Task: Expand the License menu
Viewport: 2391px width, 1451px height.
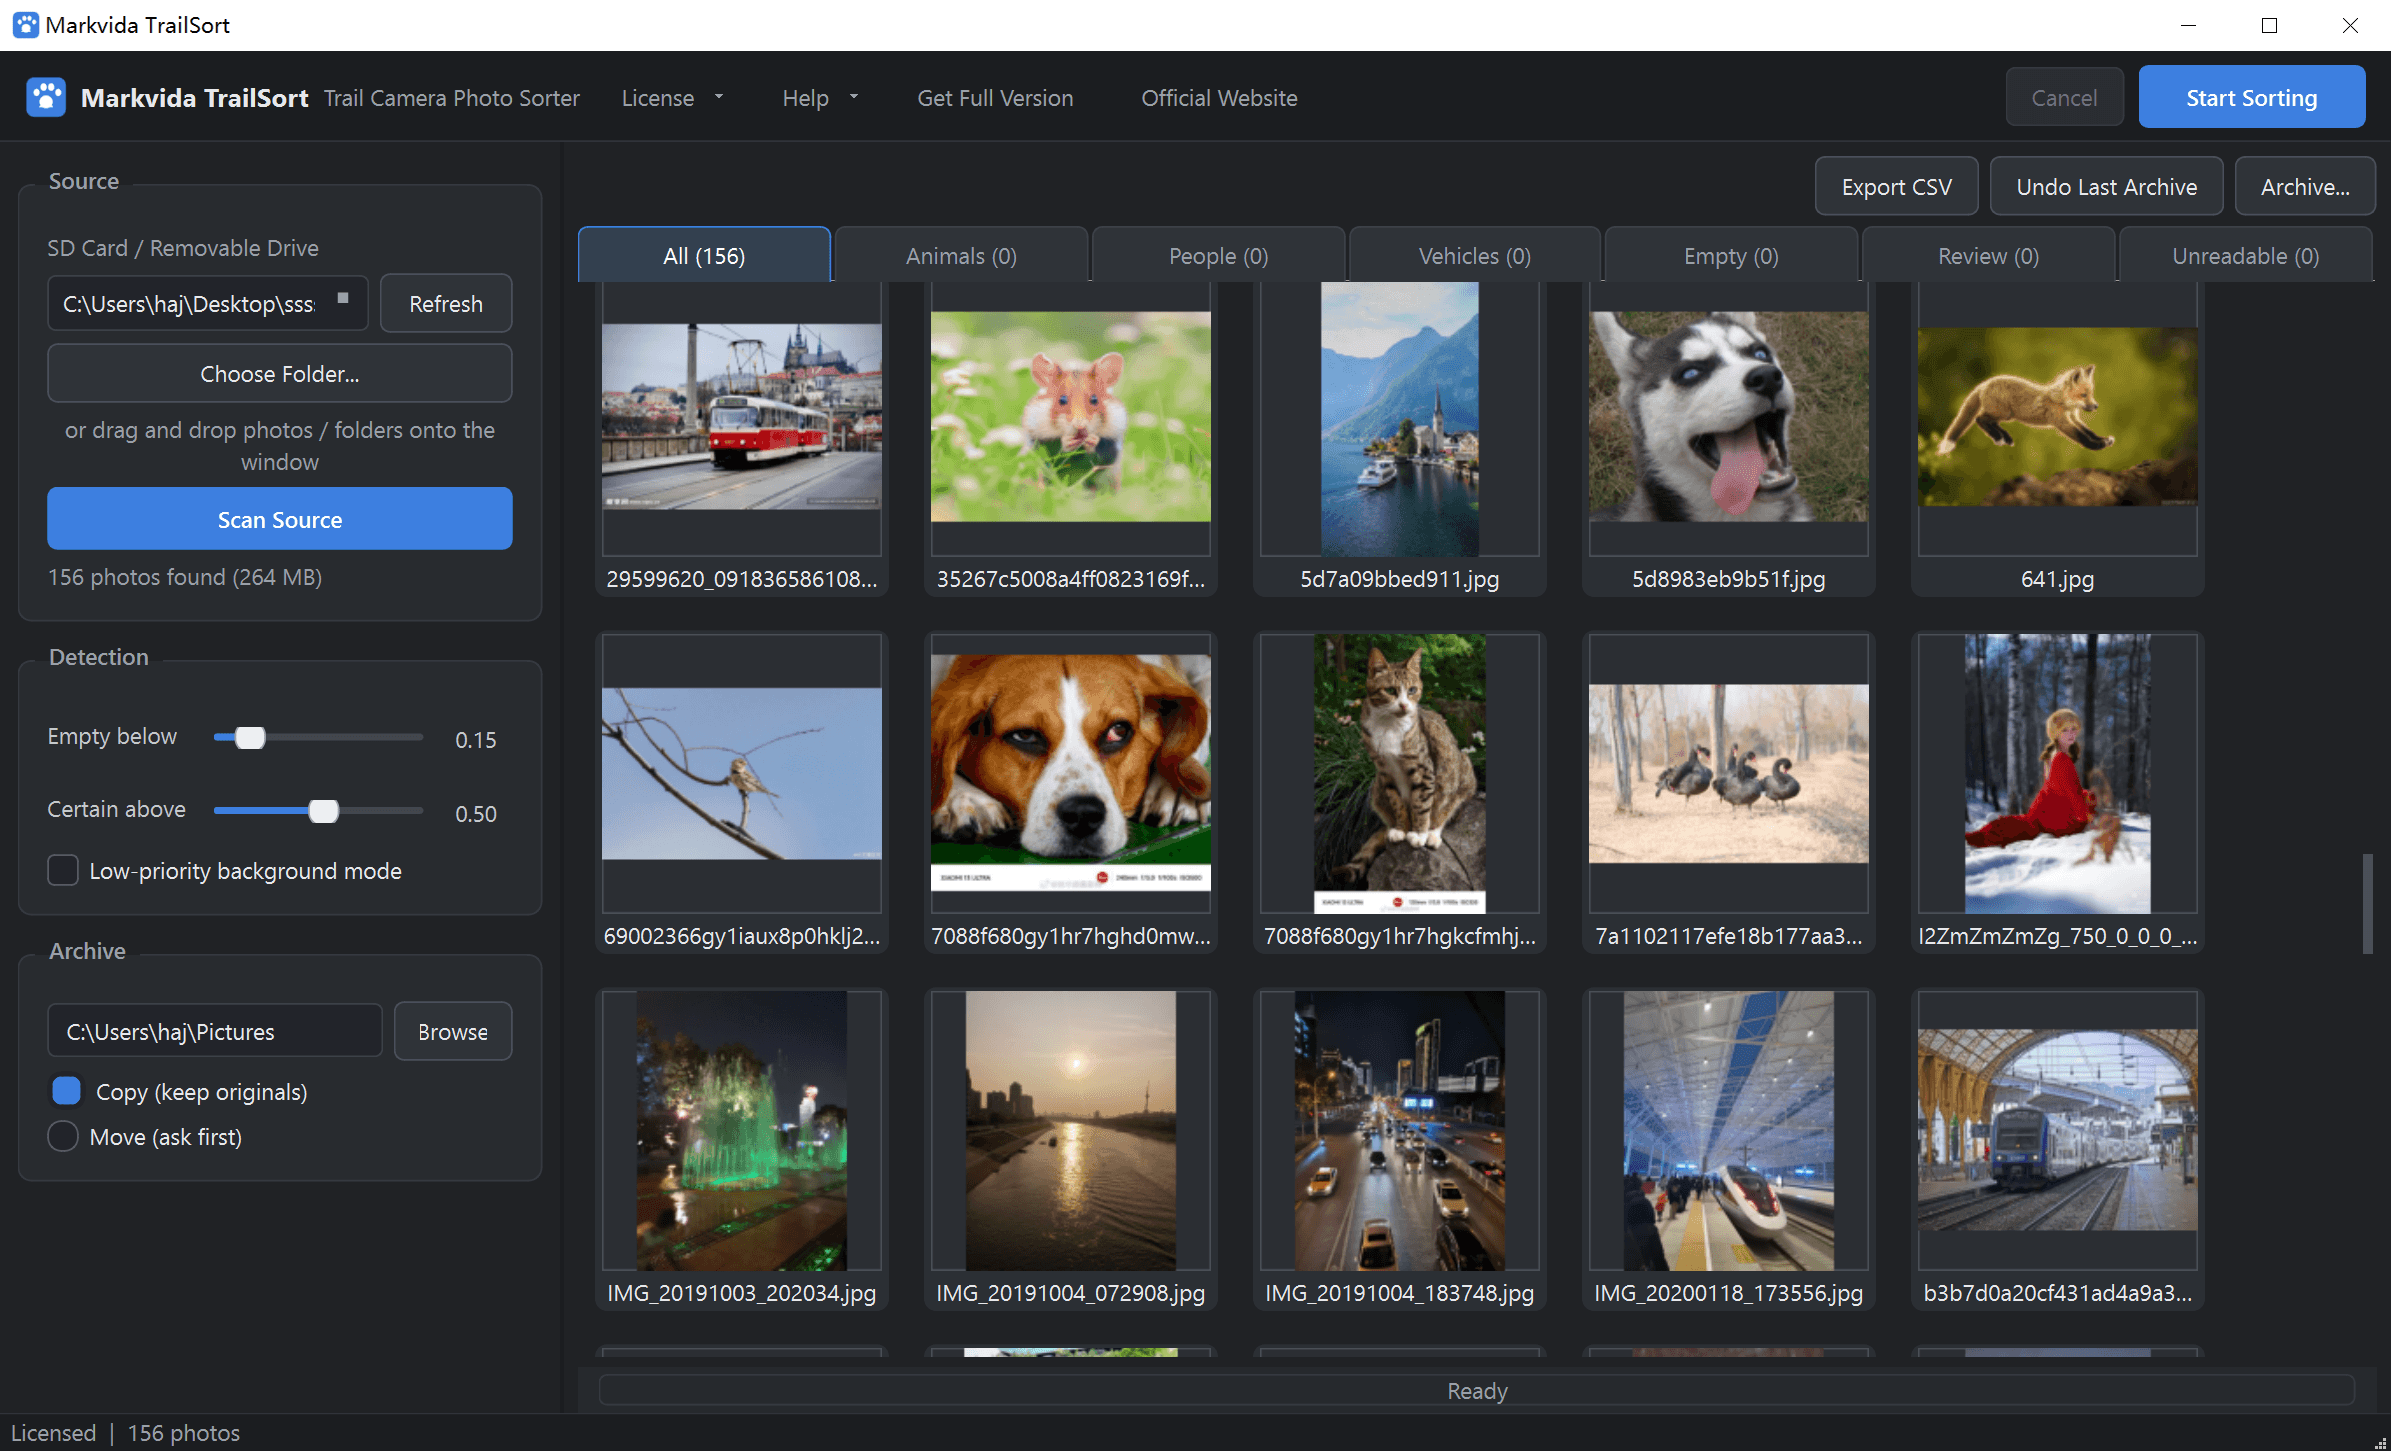Action: [x=672, y=98]
